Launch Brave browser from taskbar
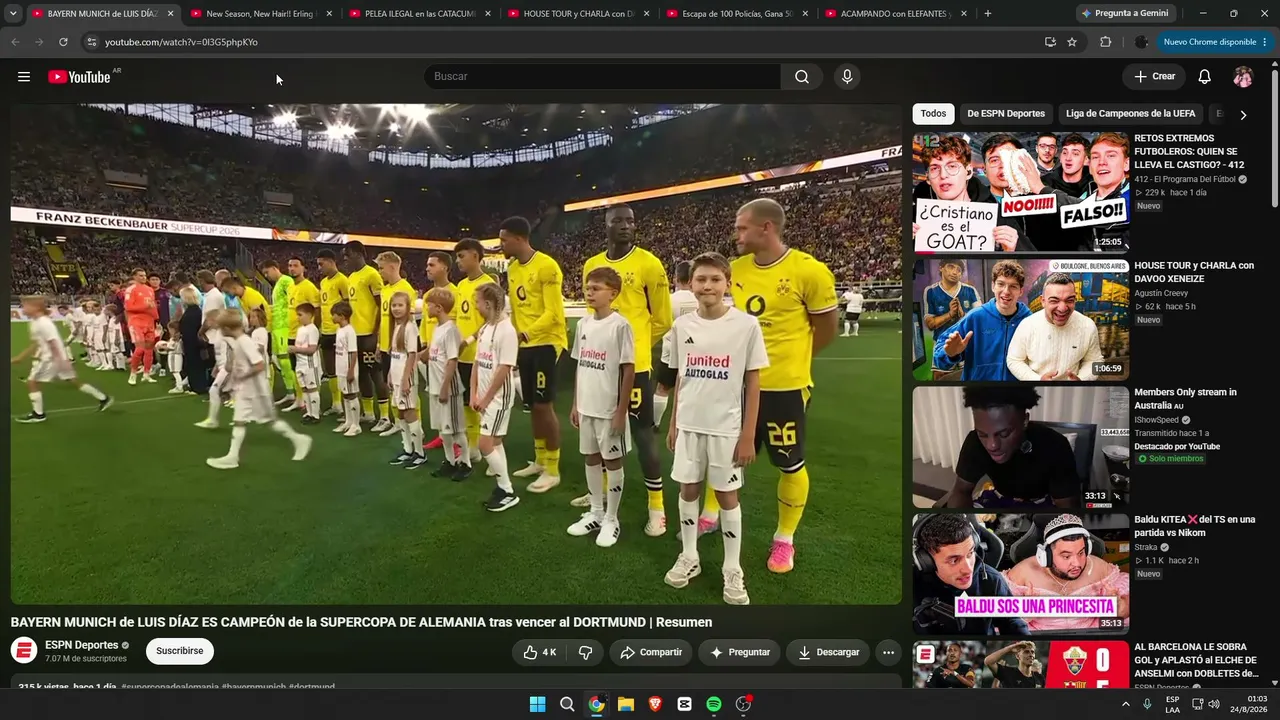The width and height of the screenshot is (1280, 720). coord(655,704)
